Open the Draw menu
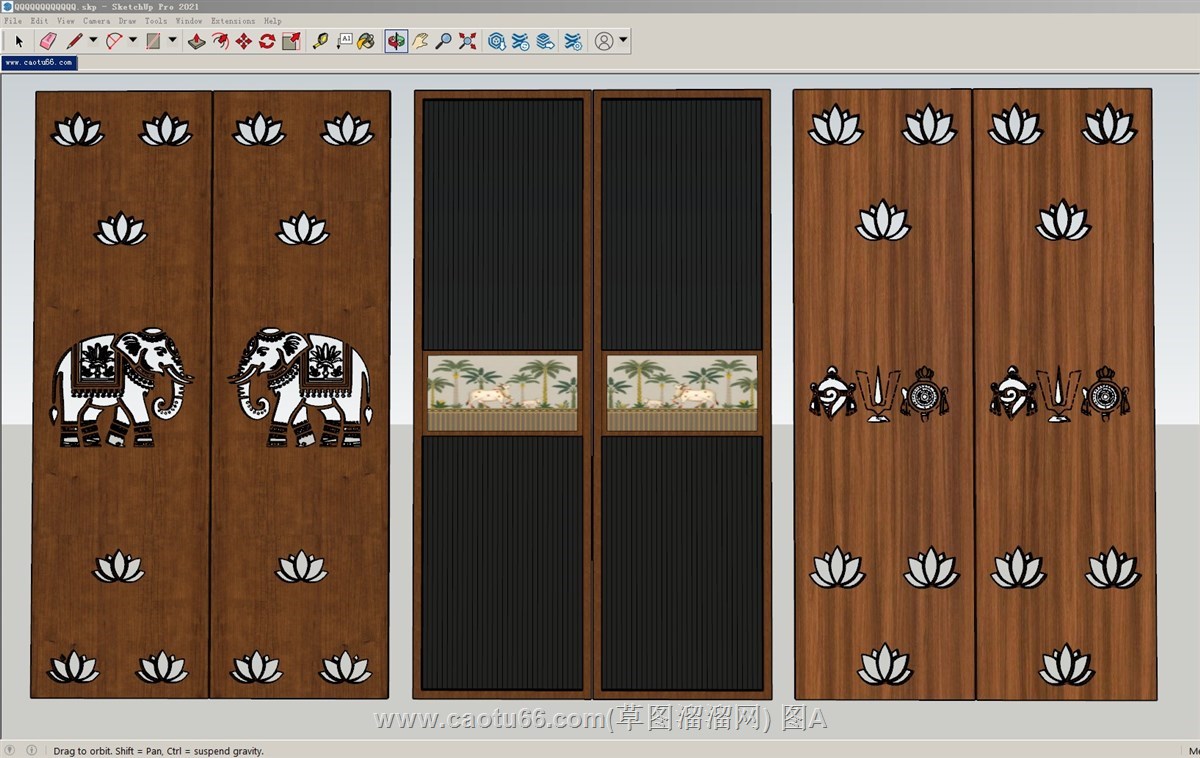This screenshot has width=1200, height=758. point(127,20)
